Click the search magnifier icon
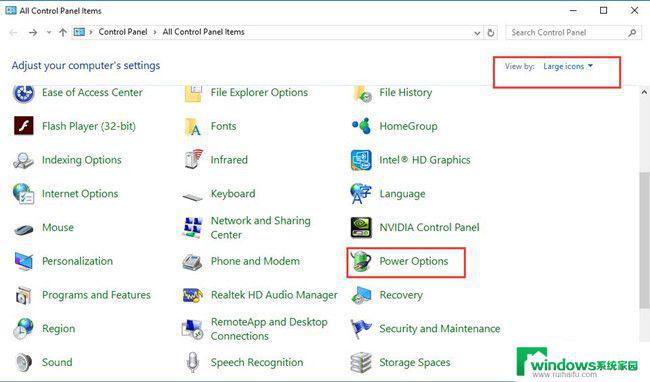The height and width of the screenshot is (382, 650). (x=632, y=32)
